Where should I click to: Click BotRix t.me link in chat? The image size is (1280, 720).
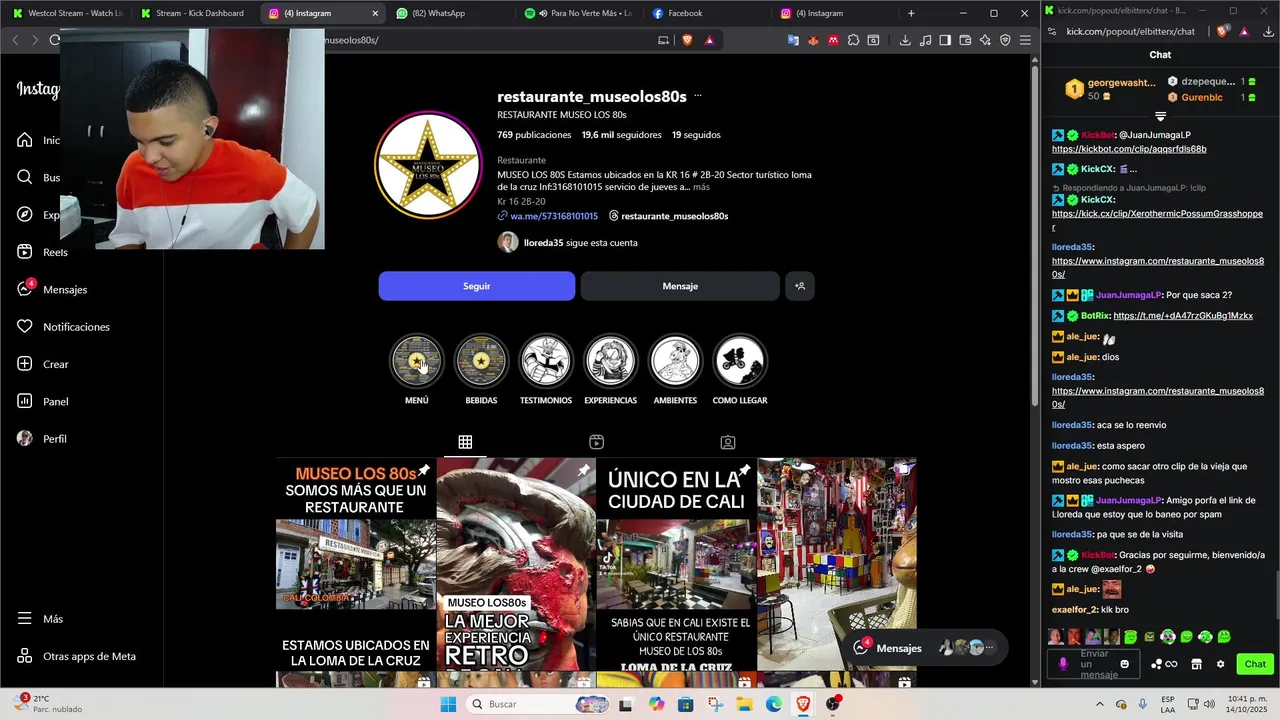1183,316
